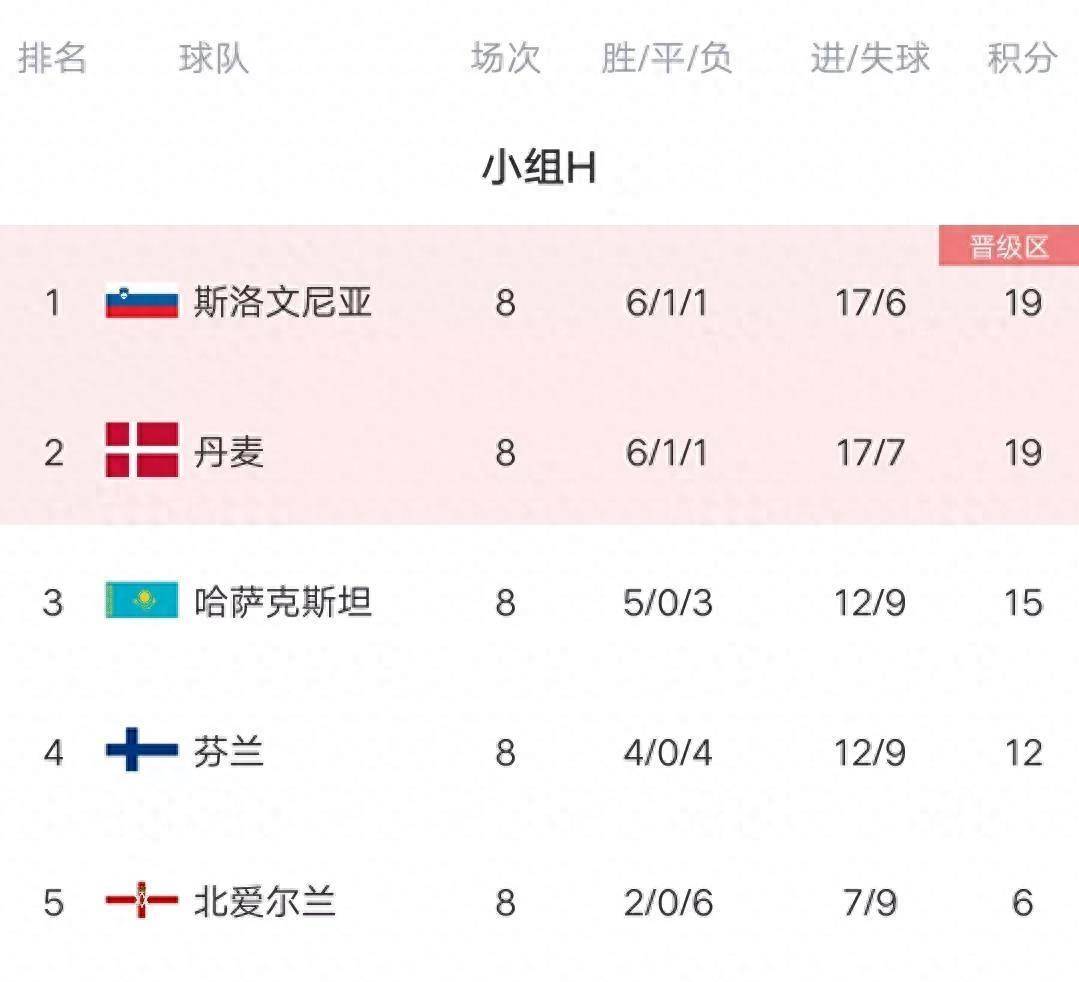Click the Slovenia flag icon
This screenshot has height=982, width=1079.
point(142,301)
